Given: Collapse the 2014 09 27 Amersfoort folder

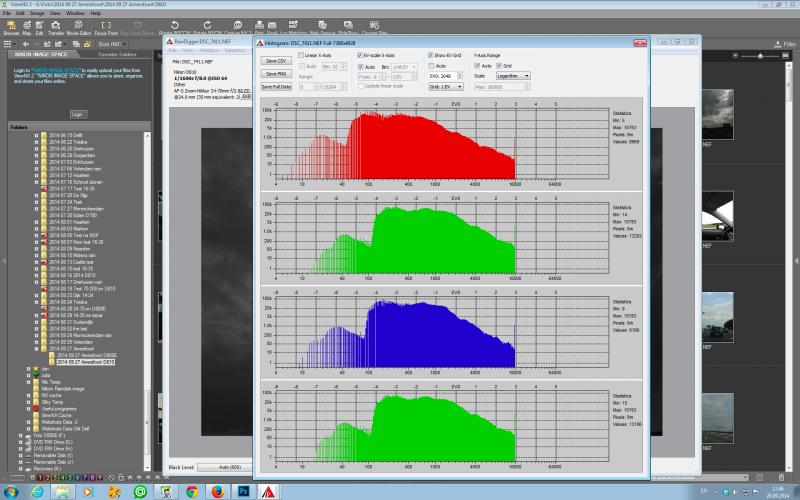Looking at the screenshot, I should coord(36,349).
